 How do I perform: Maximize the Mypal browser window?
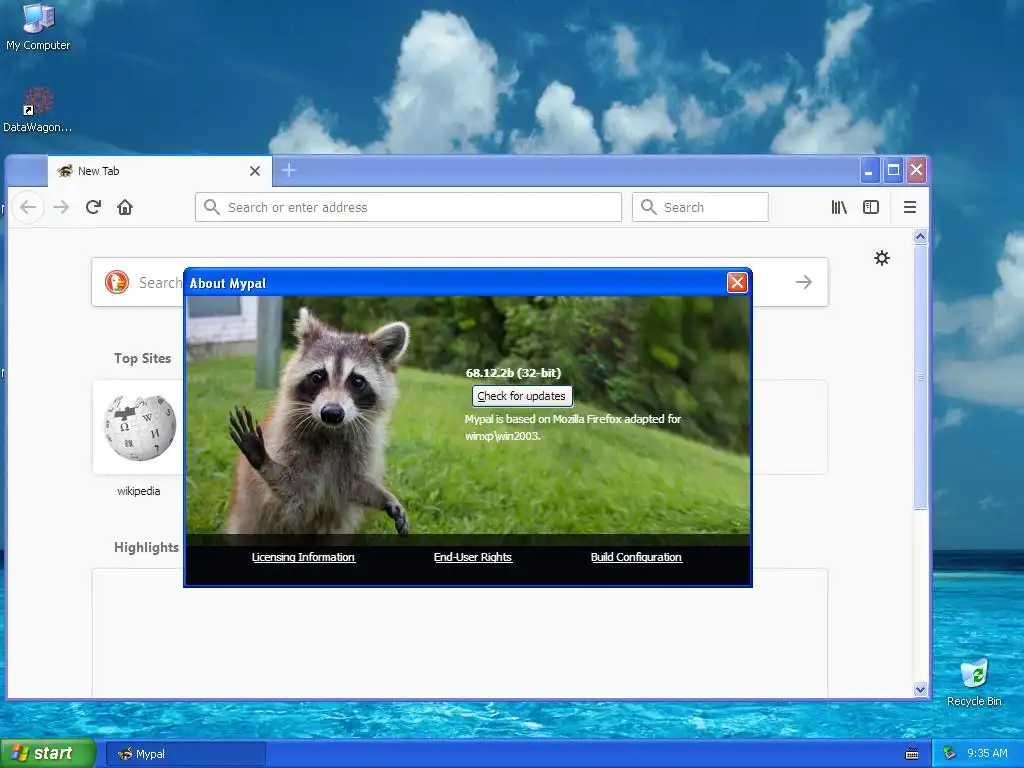click(893, 170)
